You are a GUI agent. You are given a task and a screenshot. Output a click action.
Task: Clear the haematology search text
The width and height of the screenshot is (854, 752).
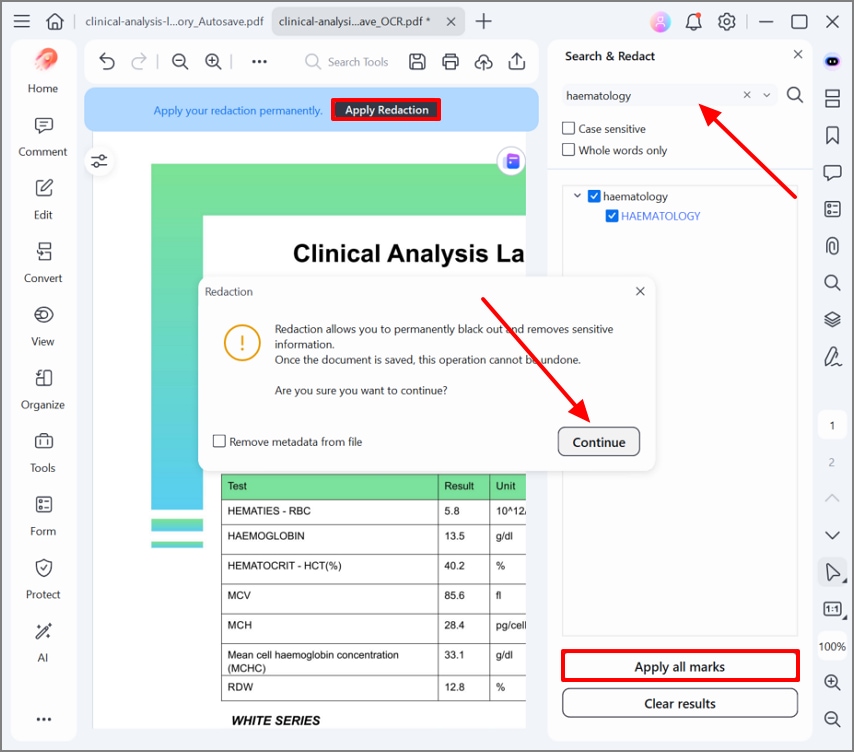pyautogui.click(x=747, y=95)
